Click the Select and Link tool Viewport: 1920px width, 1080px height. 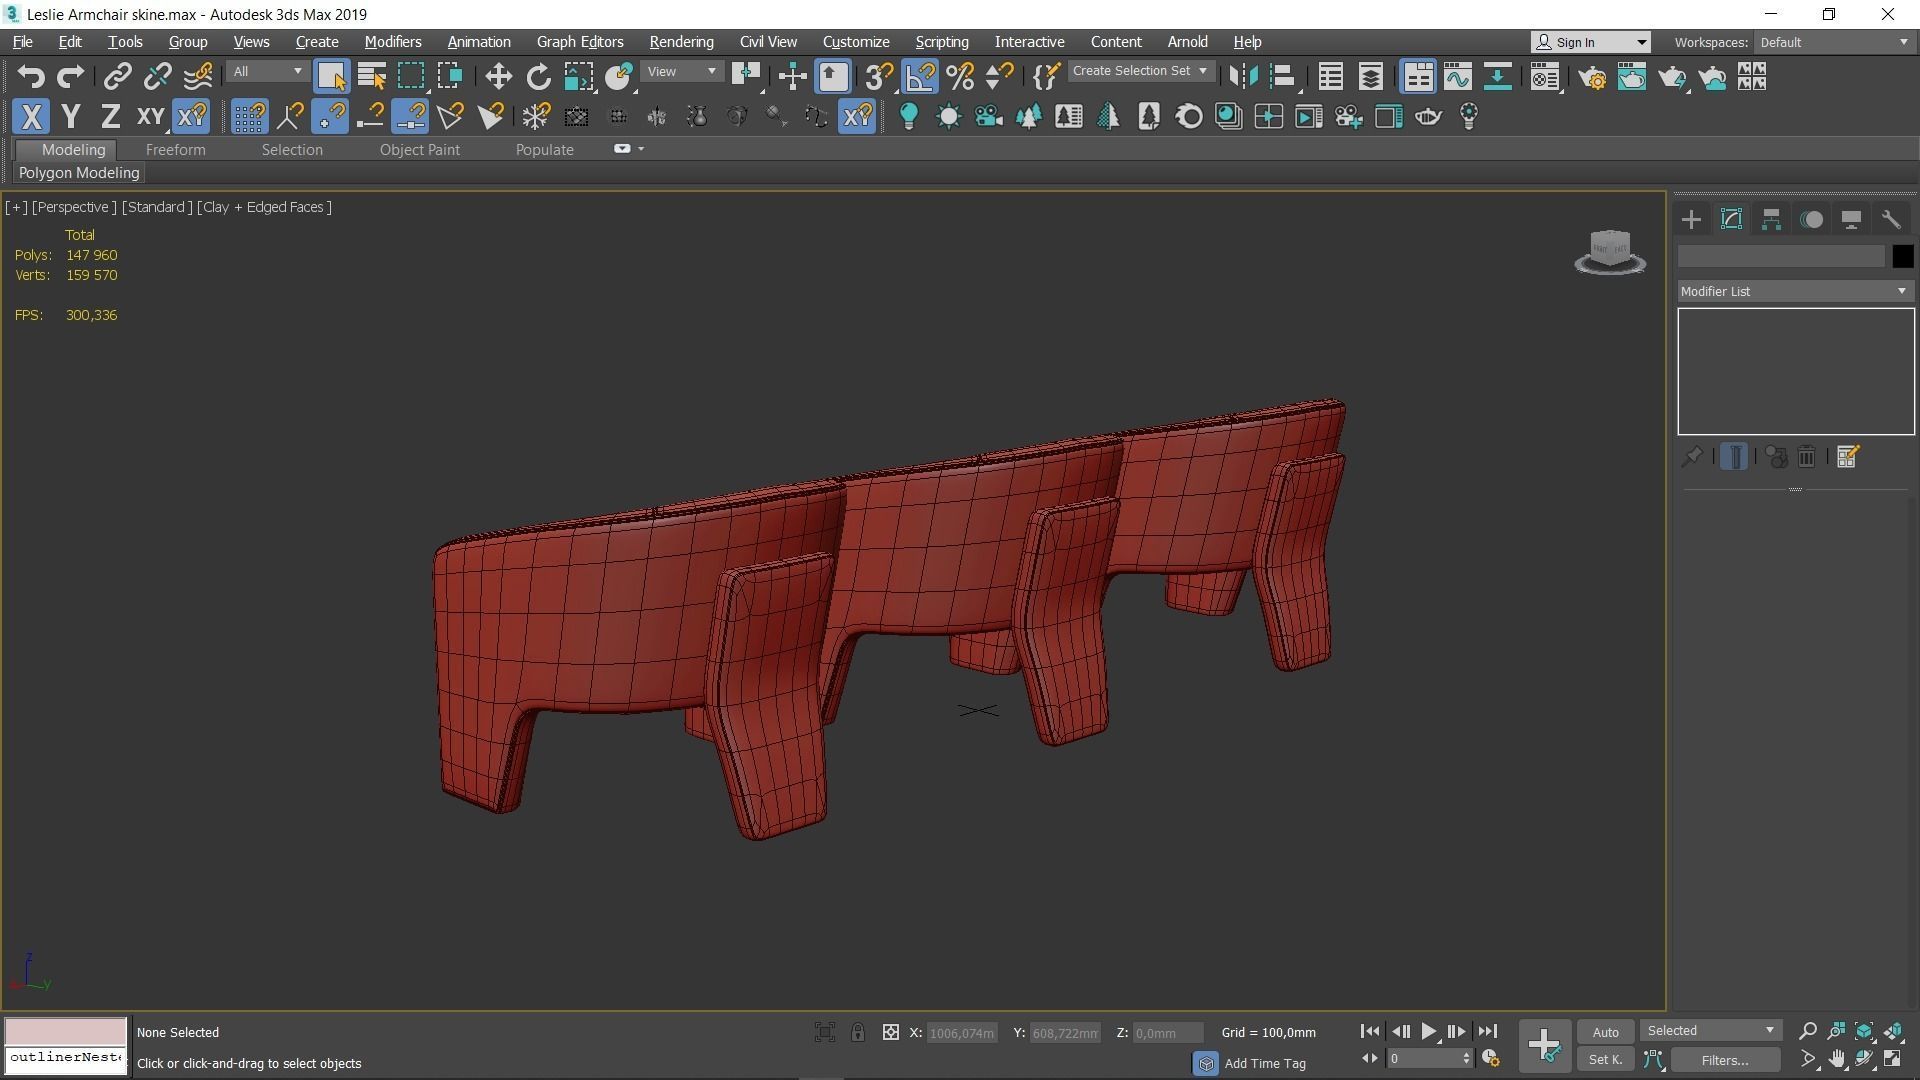click(118, 77)
